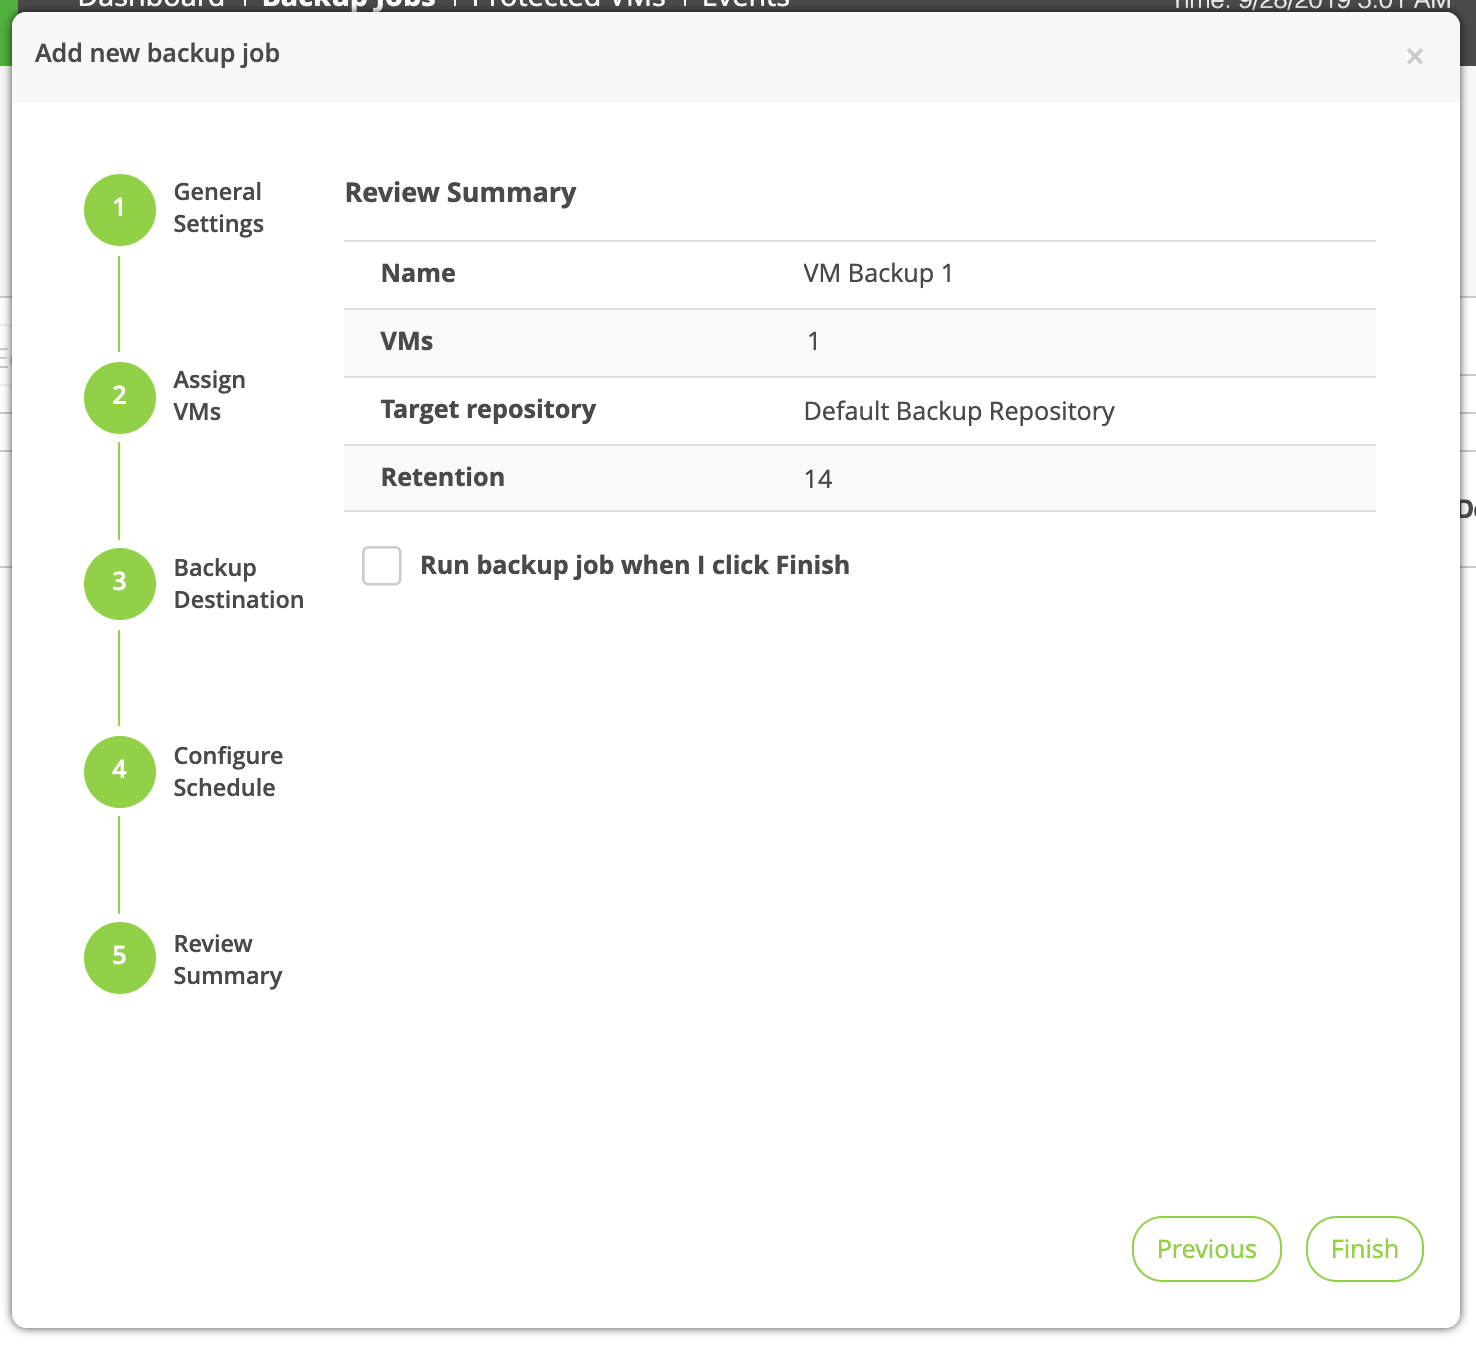Open the Assign VMs step label

[x=209, y=396]
